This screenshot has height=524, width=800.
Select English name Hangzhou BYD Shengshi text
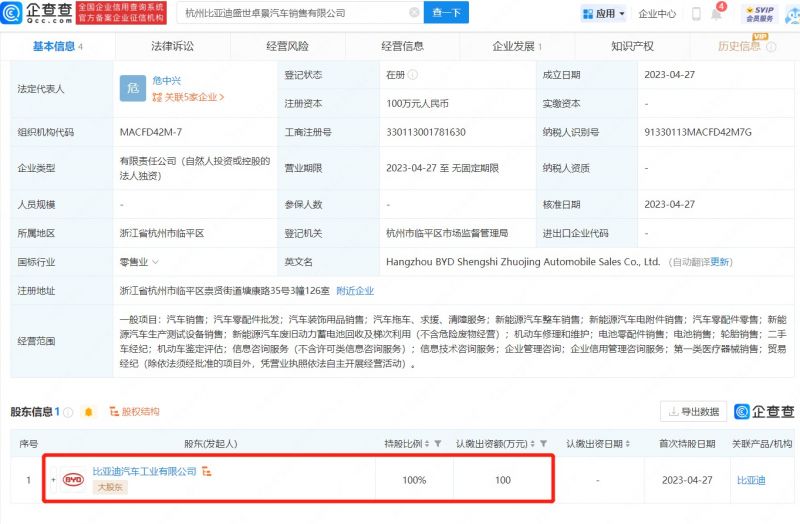pos(523,262)
